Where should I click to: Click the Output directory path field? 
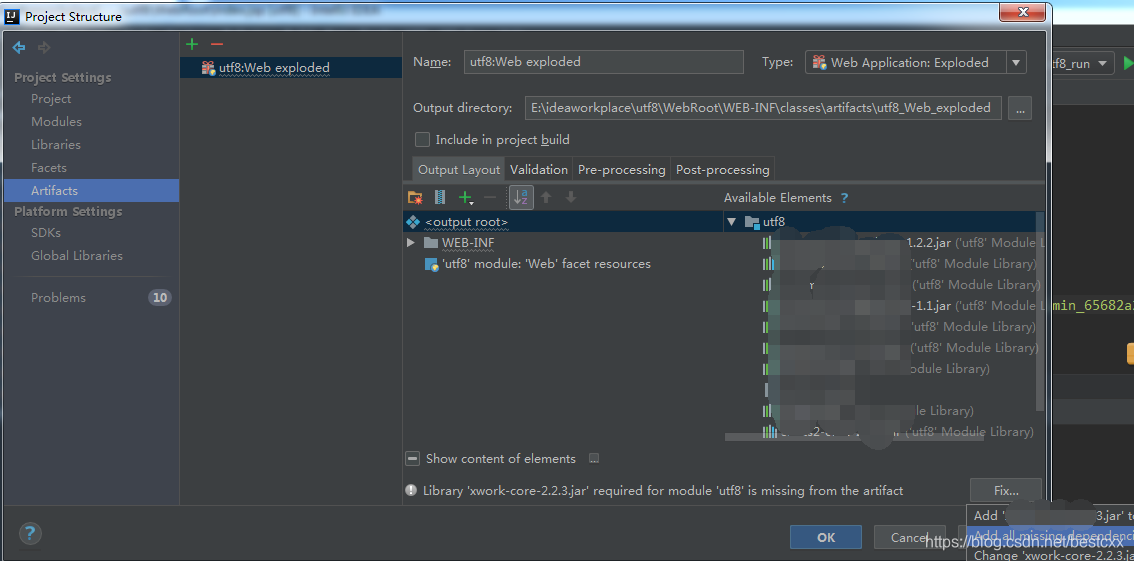point(763,108)
